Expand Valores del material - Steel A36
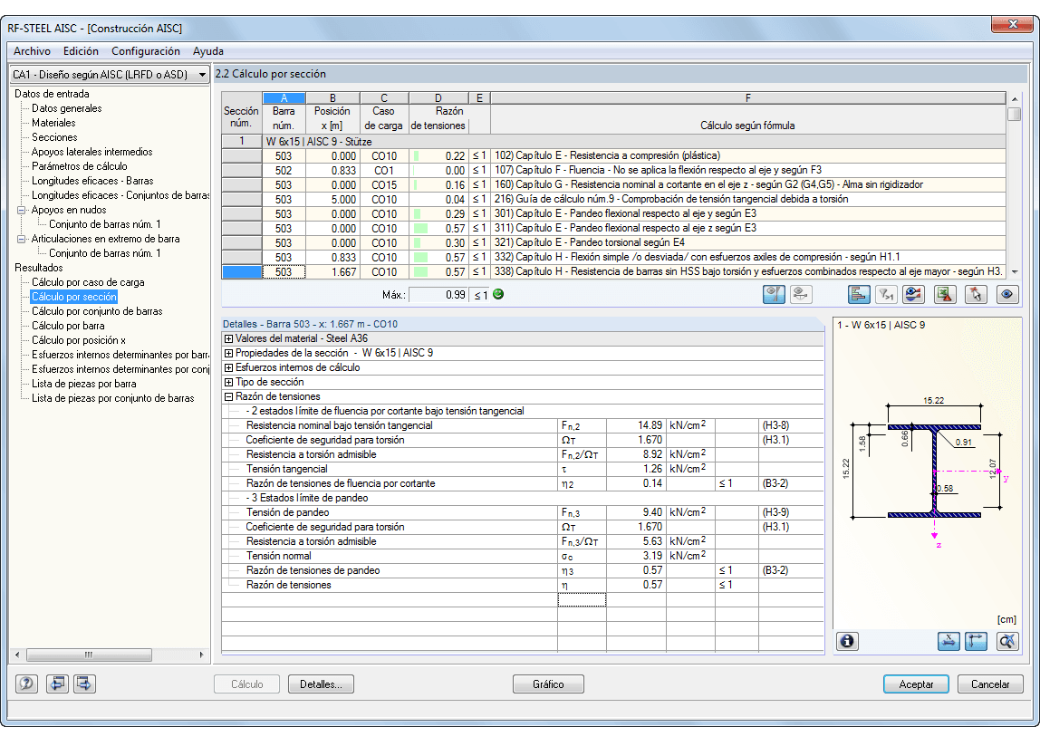The height and width of the screenshot is (742, 1040). click(229, 339)
